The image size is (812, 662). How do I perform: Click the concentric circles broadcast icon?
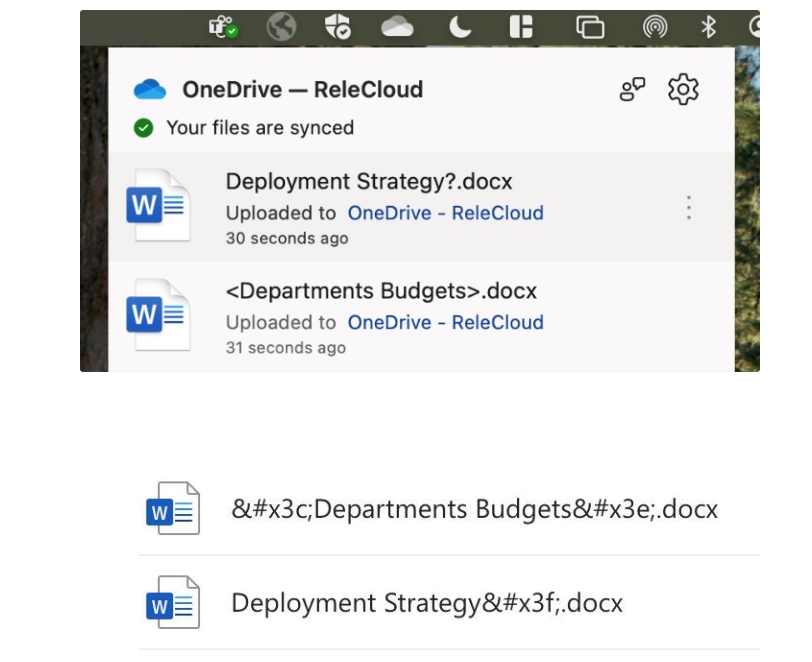(655, 29)
